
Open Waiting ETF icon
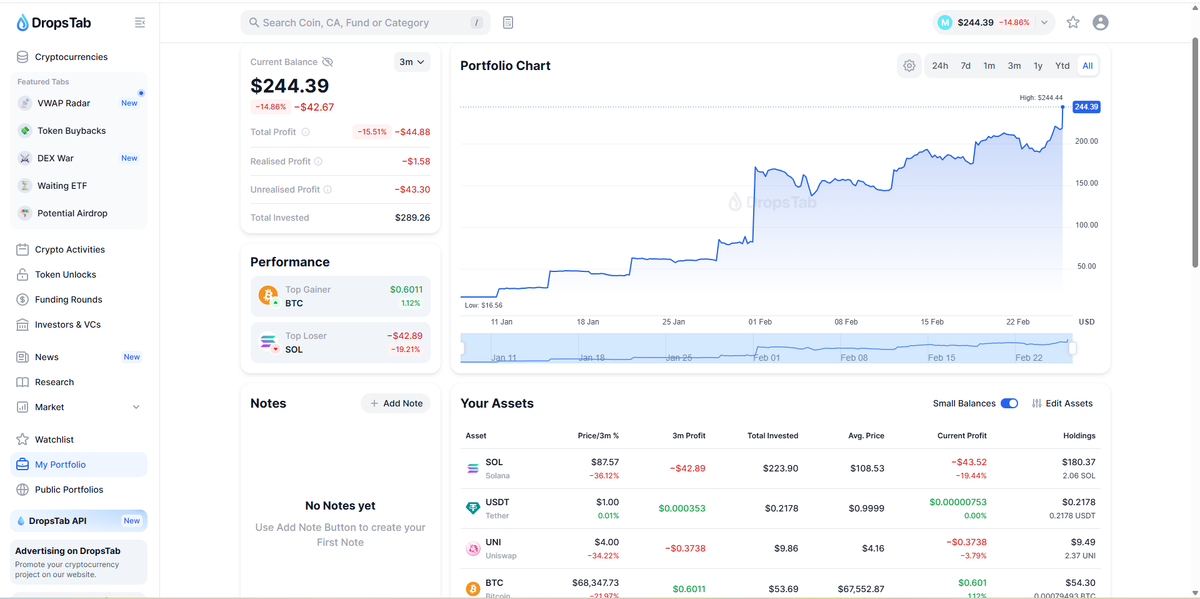(x=25, y=186)
